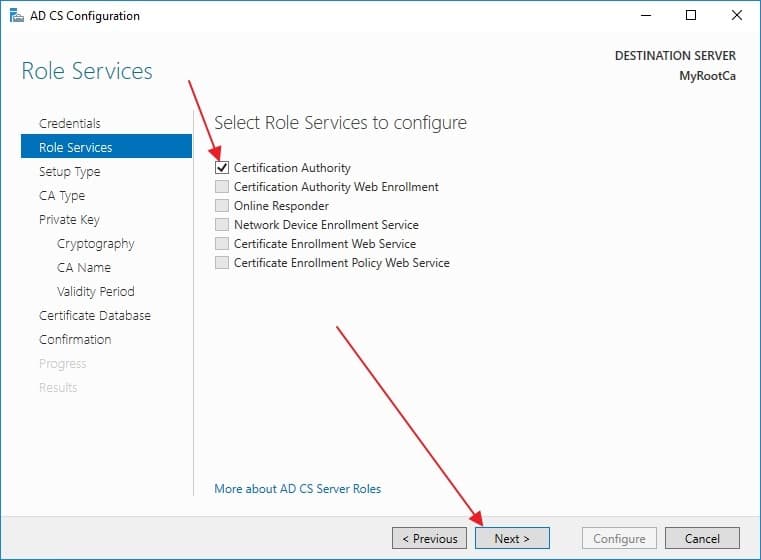Tick Certification Authority Web Enrollment checkbox
Viewport: 761px width, 560px height.
[x=222, y=186]
